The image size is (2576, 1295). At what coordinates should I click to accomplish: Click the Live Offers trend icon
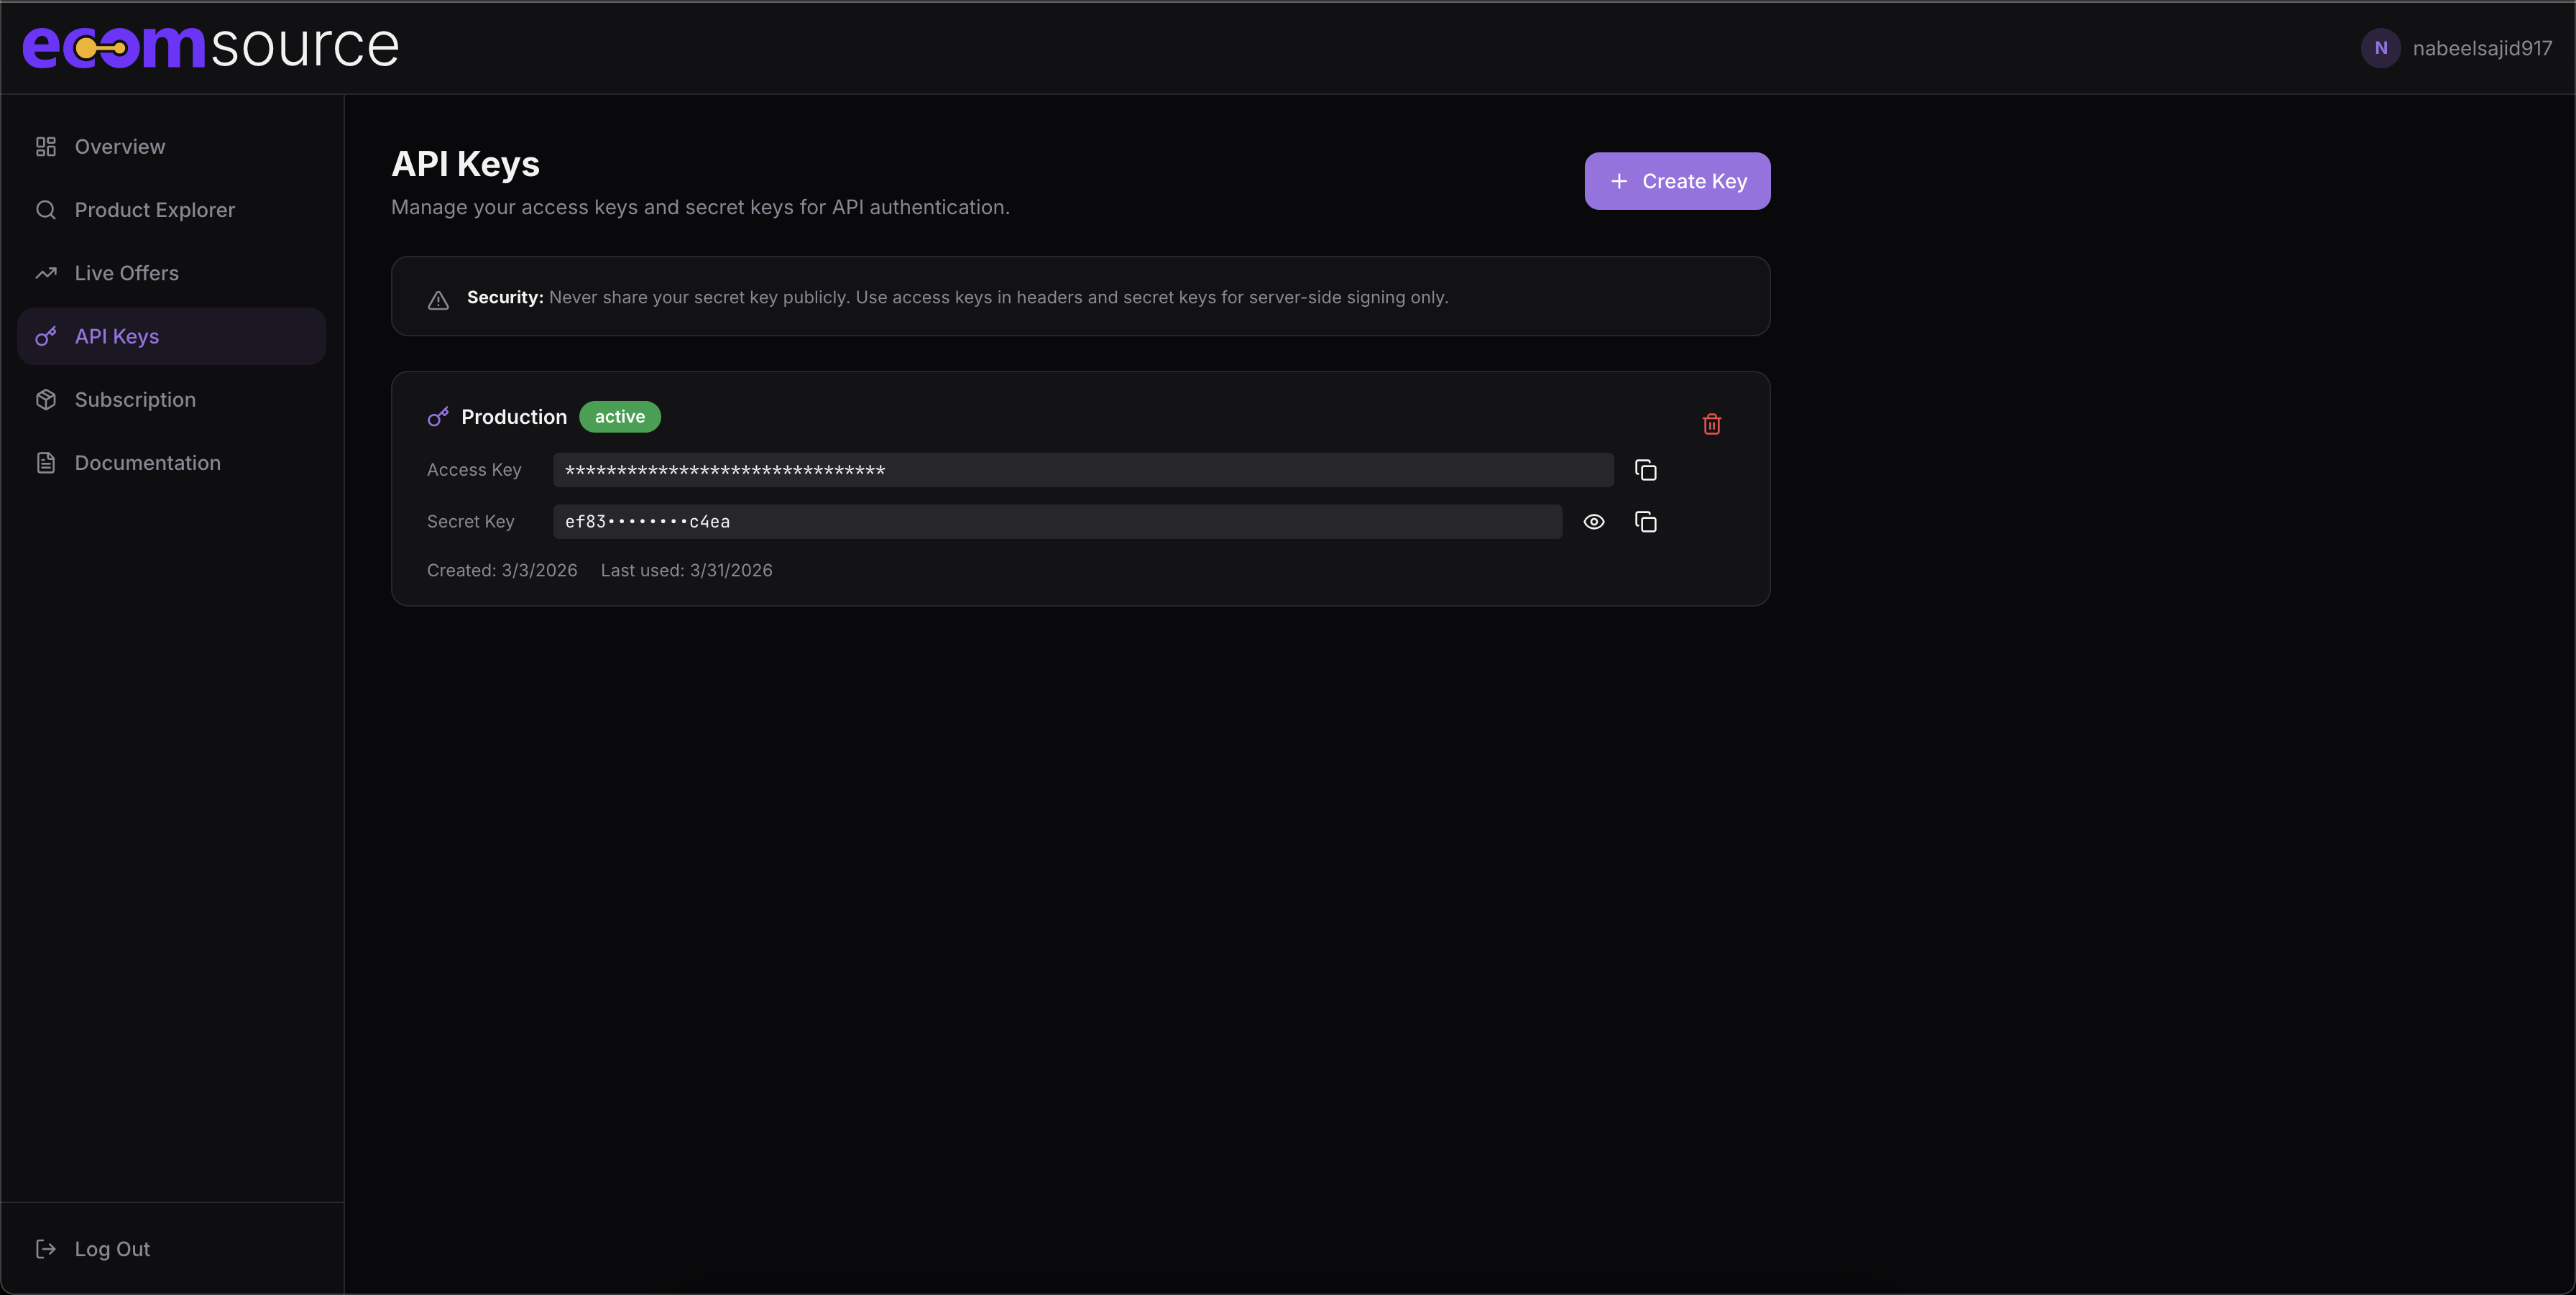click(46, 273)
